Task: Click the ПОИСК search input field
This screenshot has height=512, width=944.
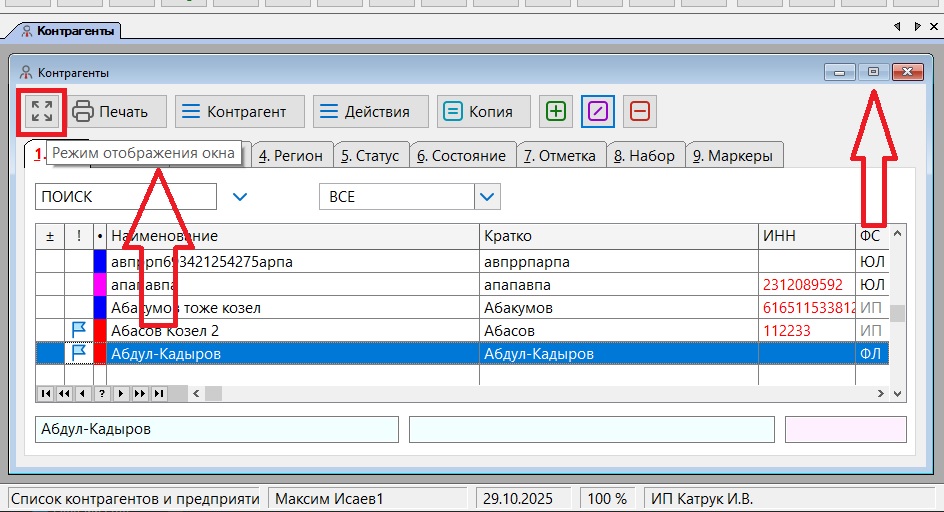Action: [x=125, y=197]
